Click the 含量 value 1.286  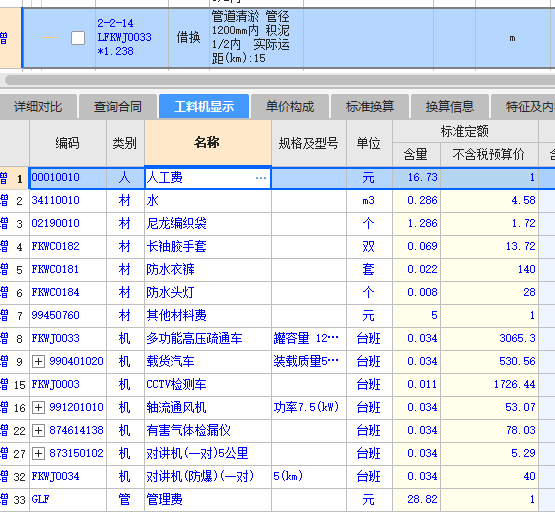[x=416, y=224]
